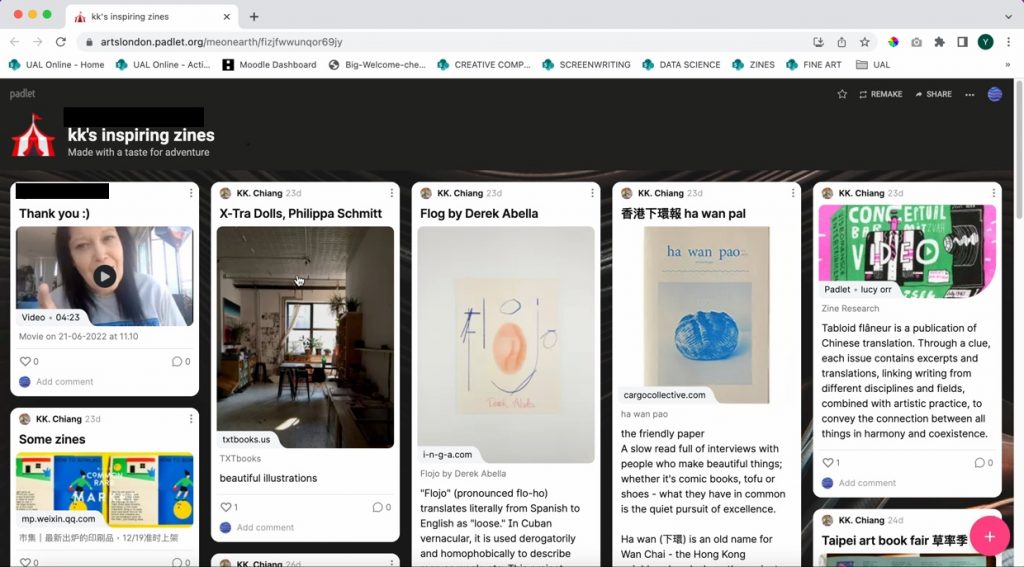Click the circus tent padlet icon

click(33, 135)
